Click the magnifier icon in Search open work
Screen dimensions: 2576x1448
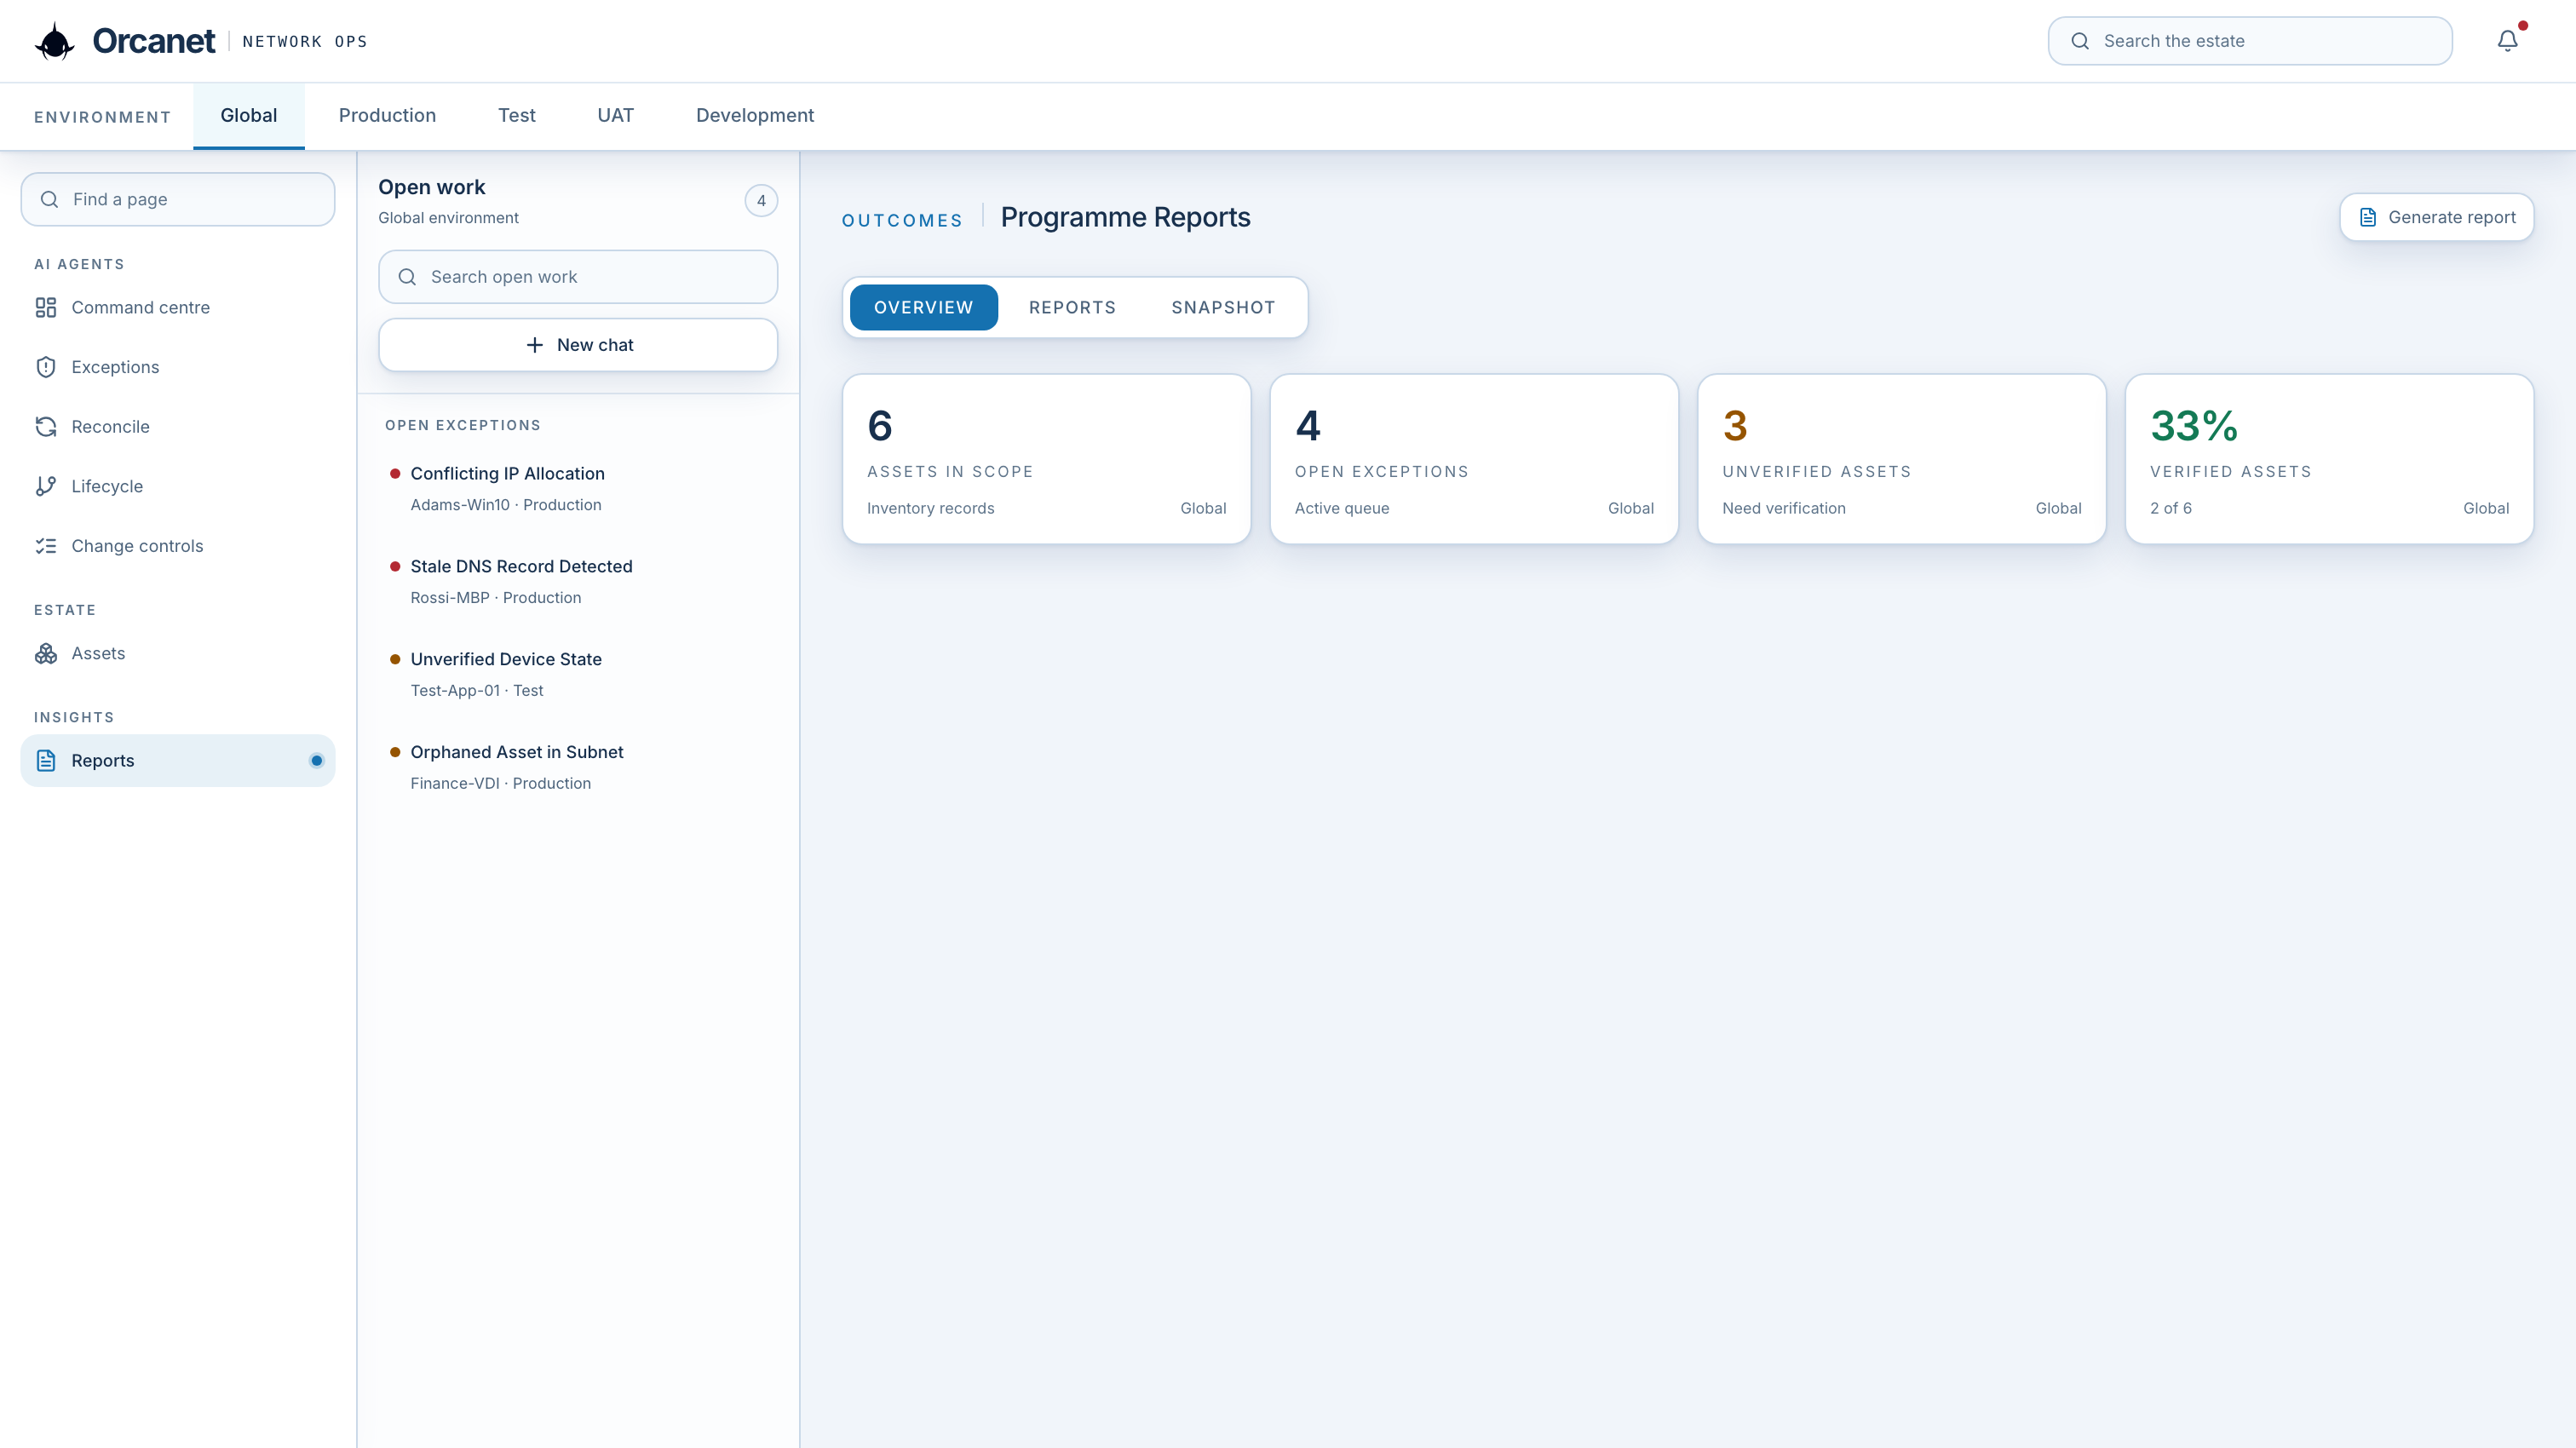point(407,277)
